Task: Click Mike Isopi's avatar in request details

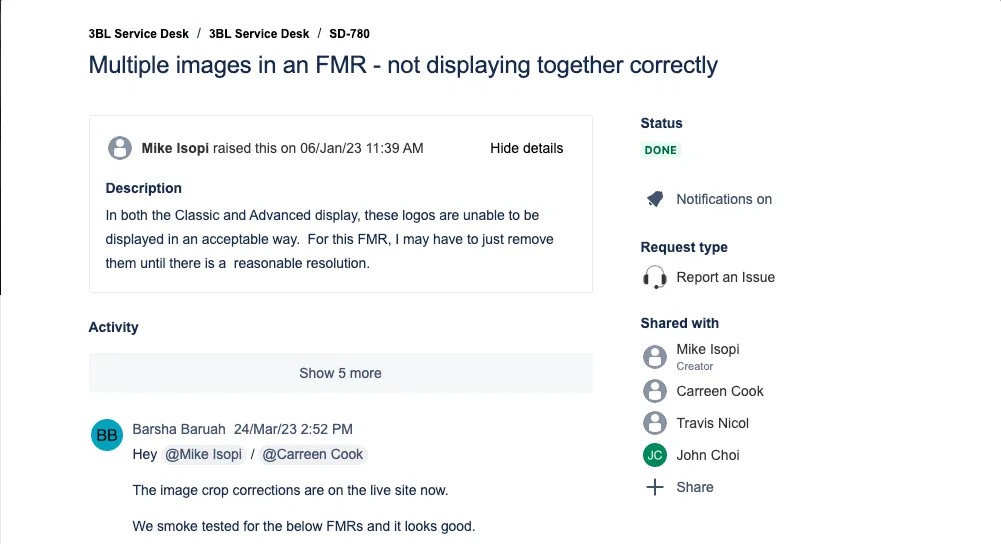Action: [x=120, y=148]
